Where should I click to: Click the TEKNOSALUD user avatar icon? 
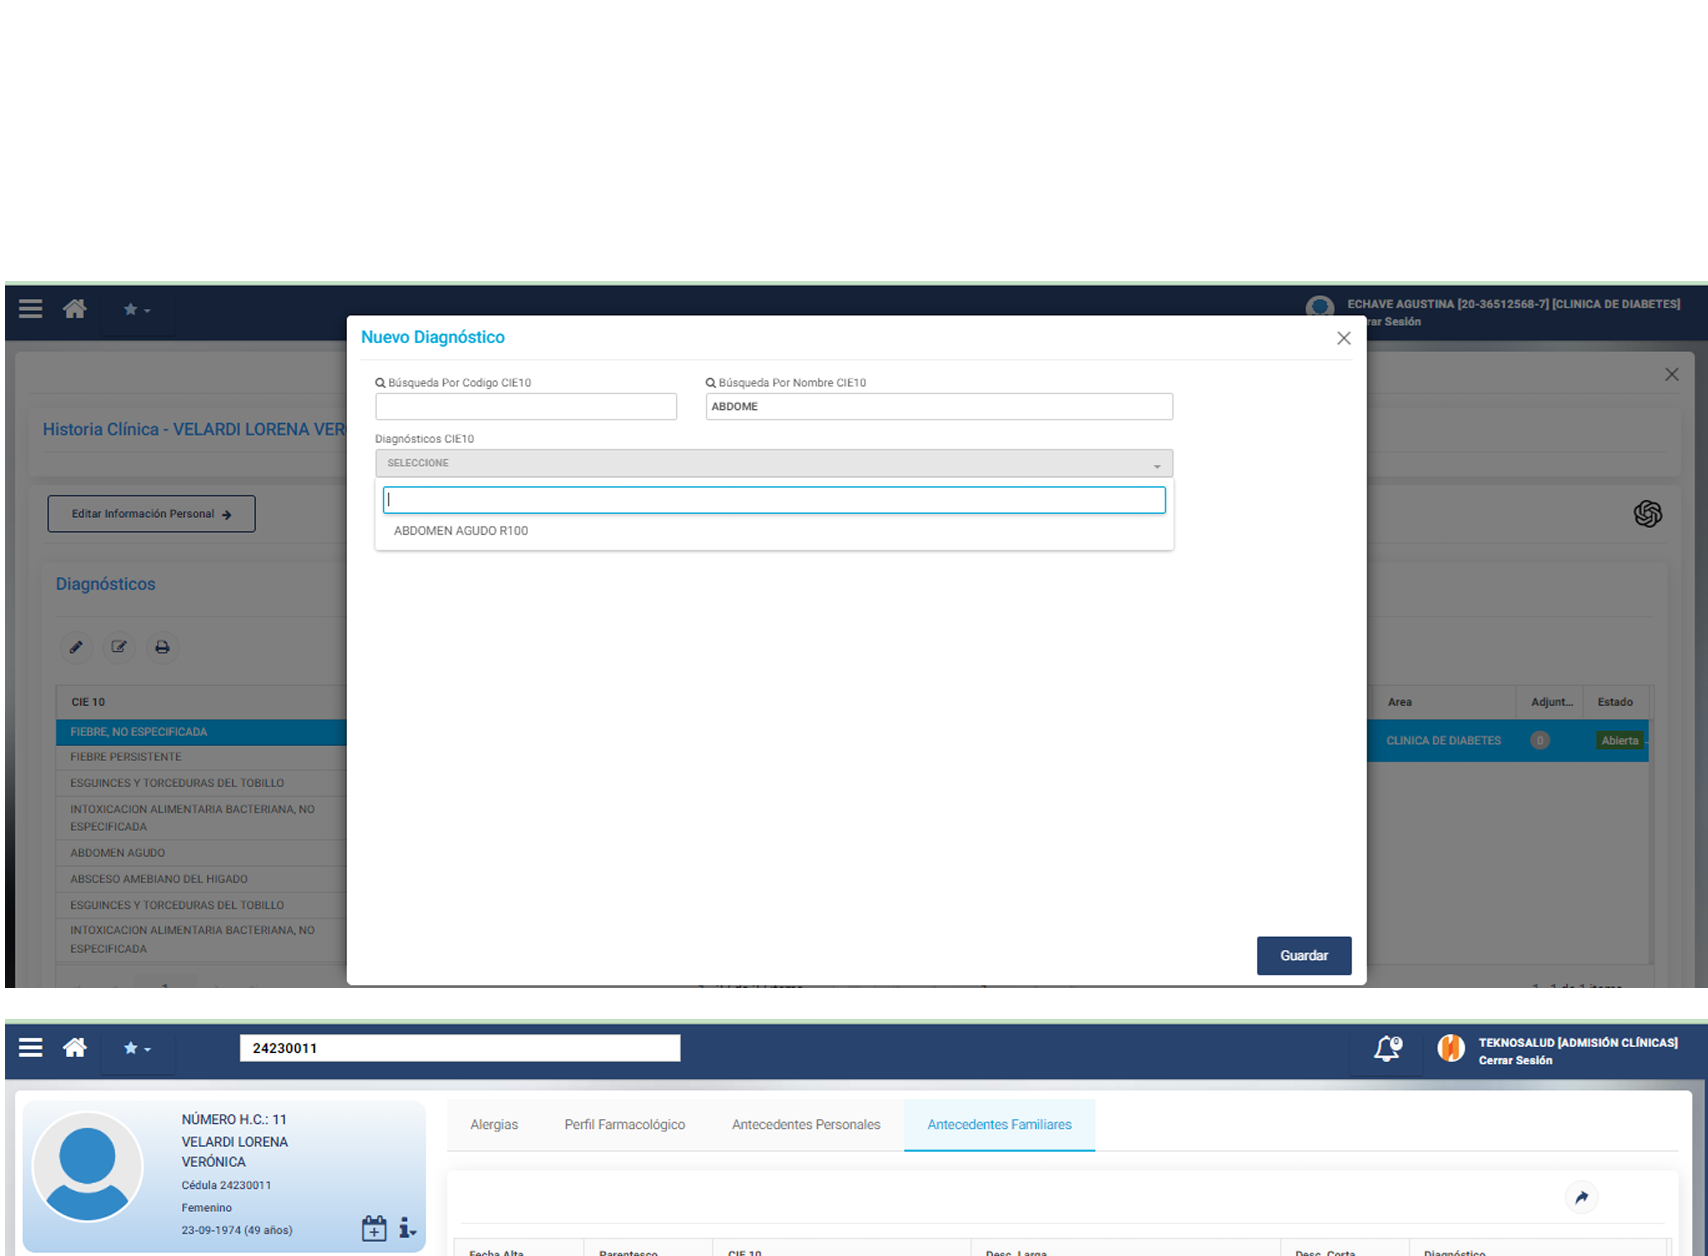pyautogui.click(x=1450, y=1048)
